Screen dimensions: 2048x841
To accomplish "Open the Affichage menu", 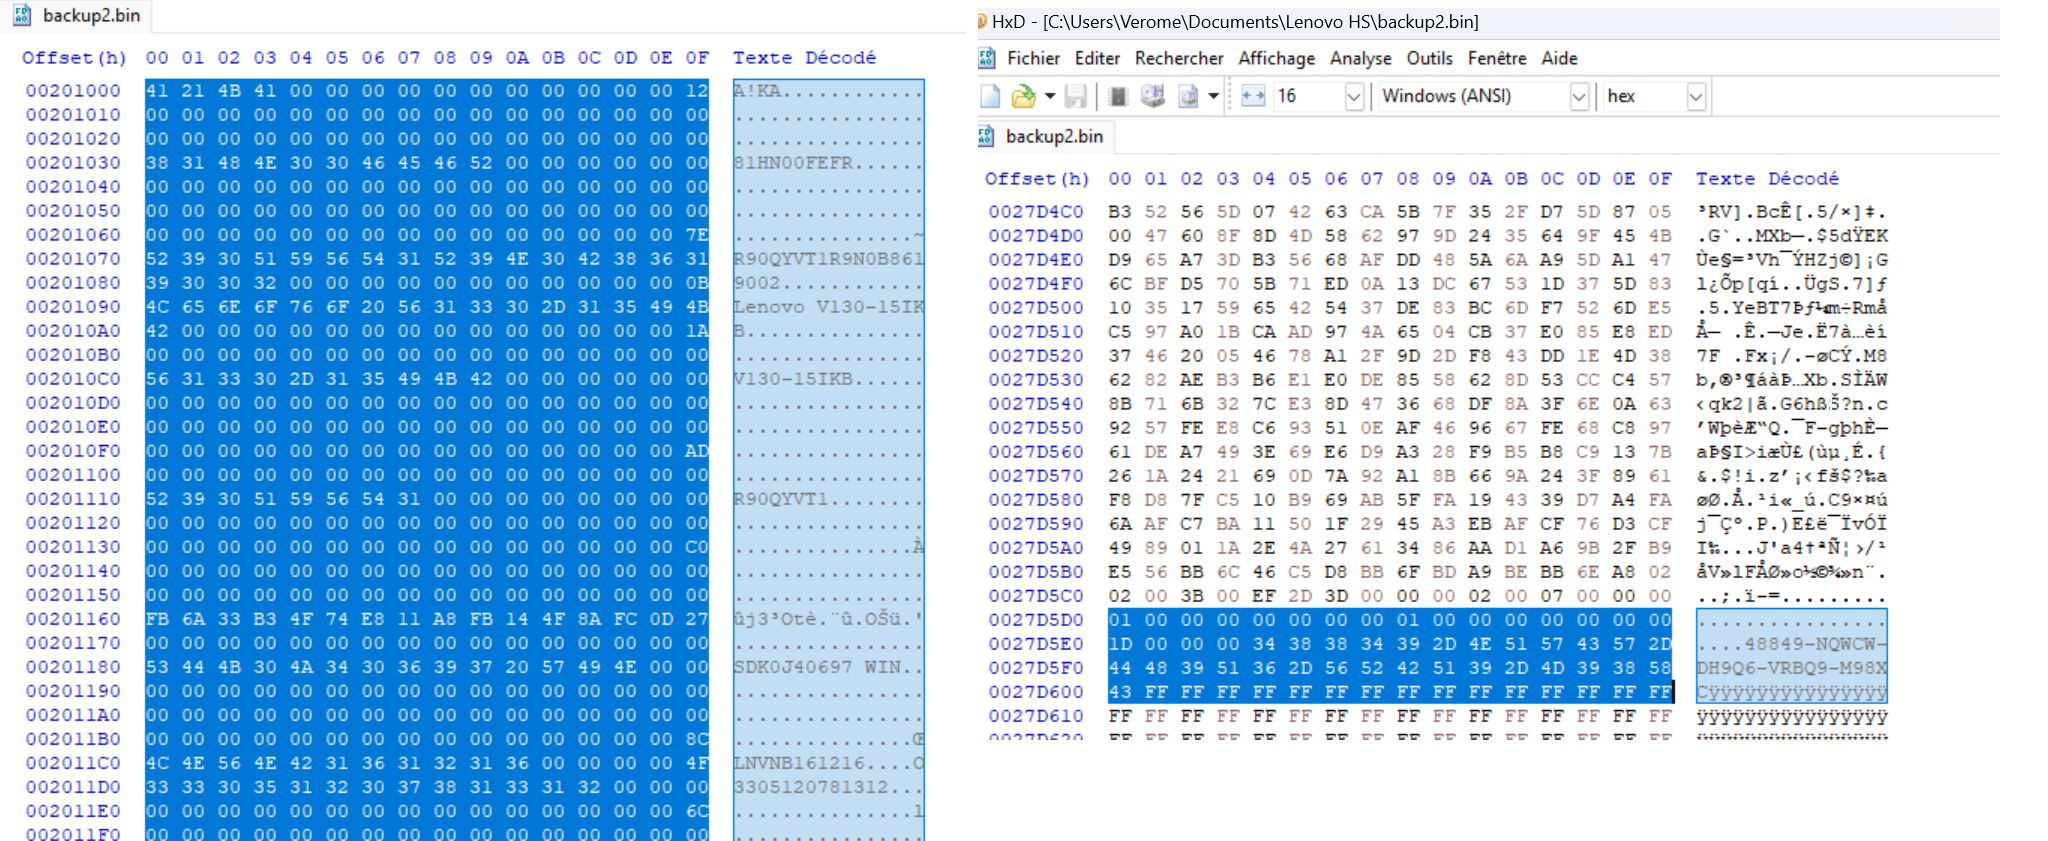I will click(x=1276, y=58).
